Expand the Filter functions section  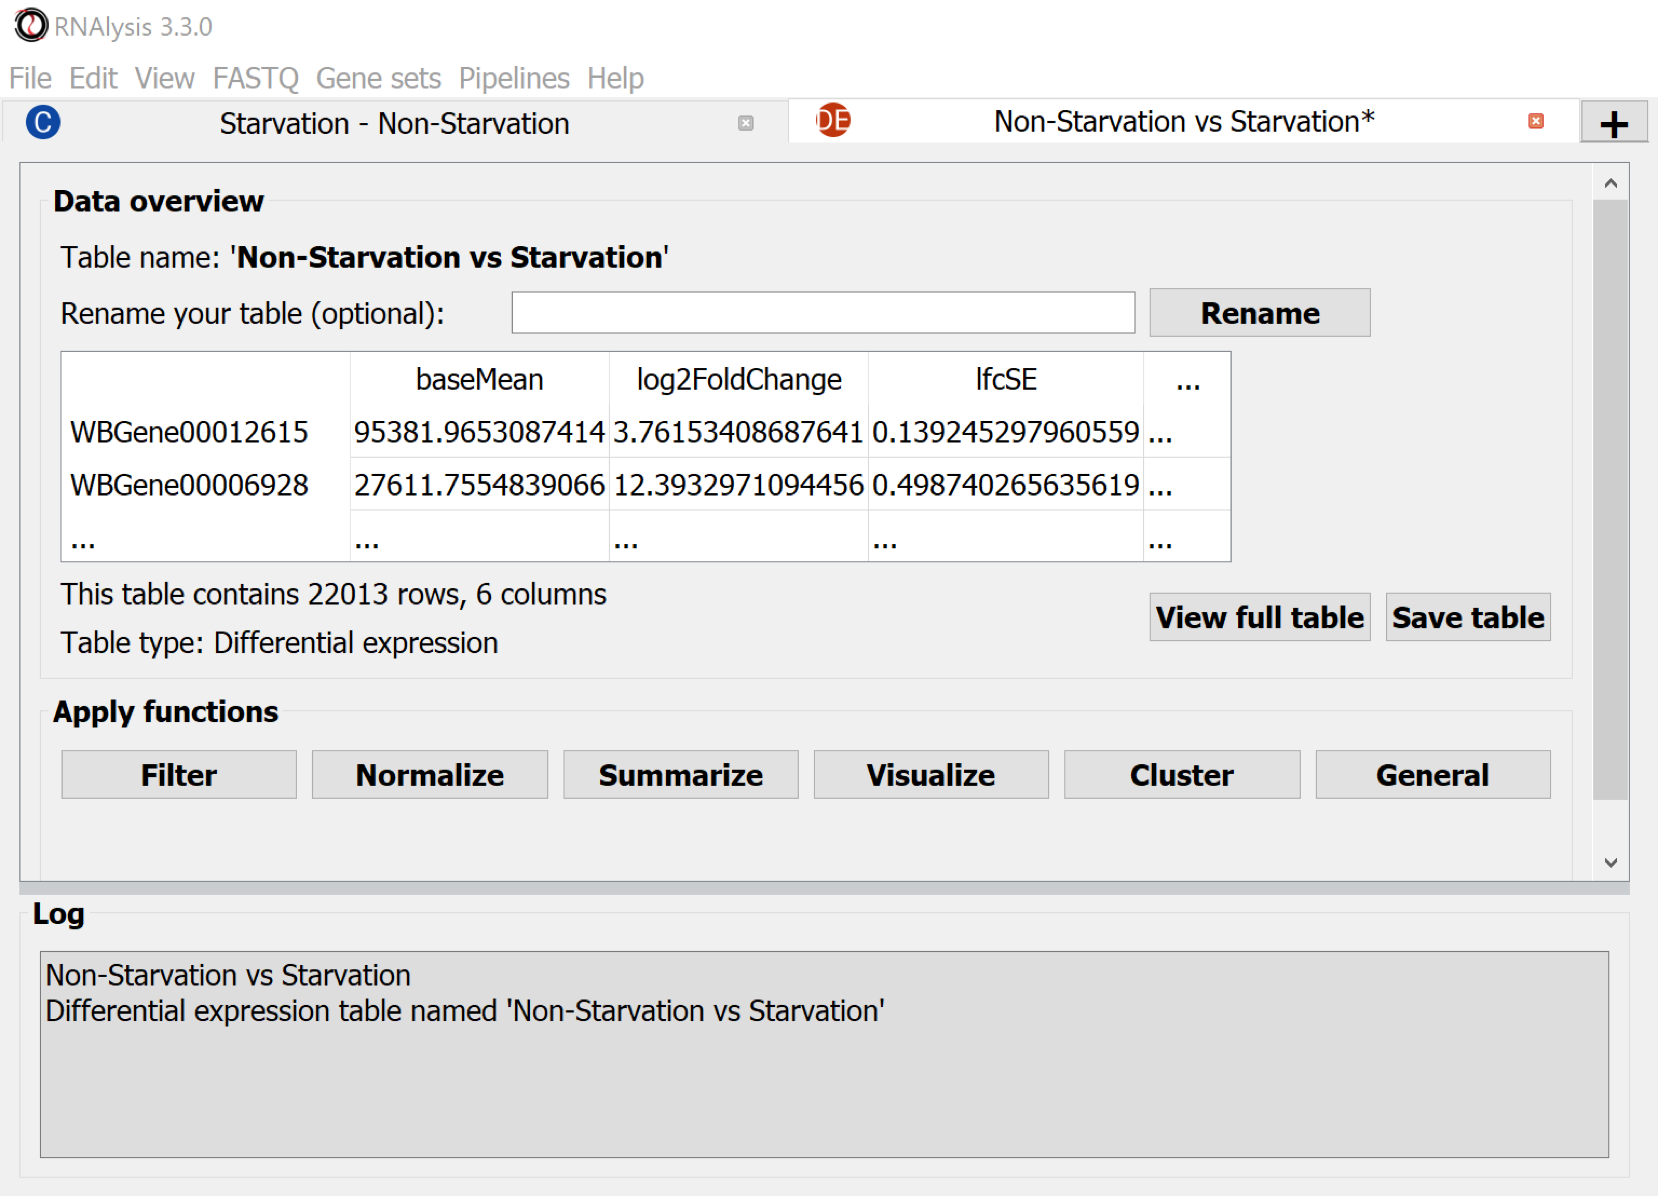(179, 775)
